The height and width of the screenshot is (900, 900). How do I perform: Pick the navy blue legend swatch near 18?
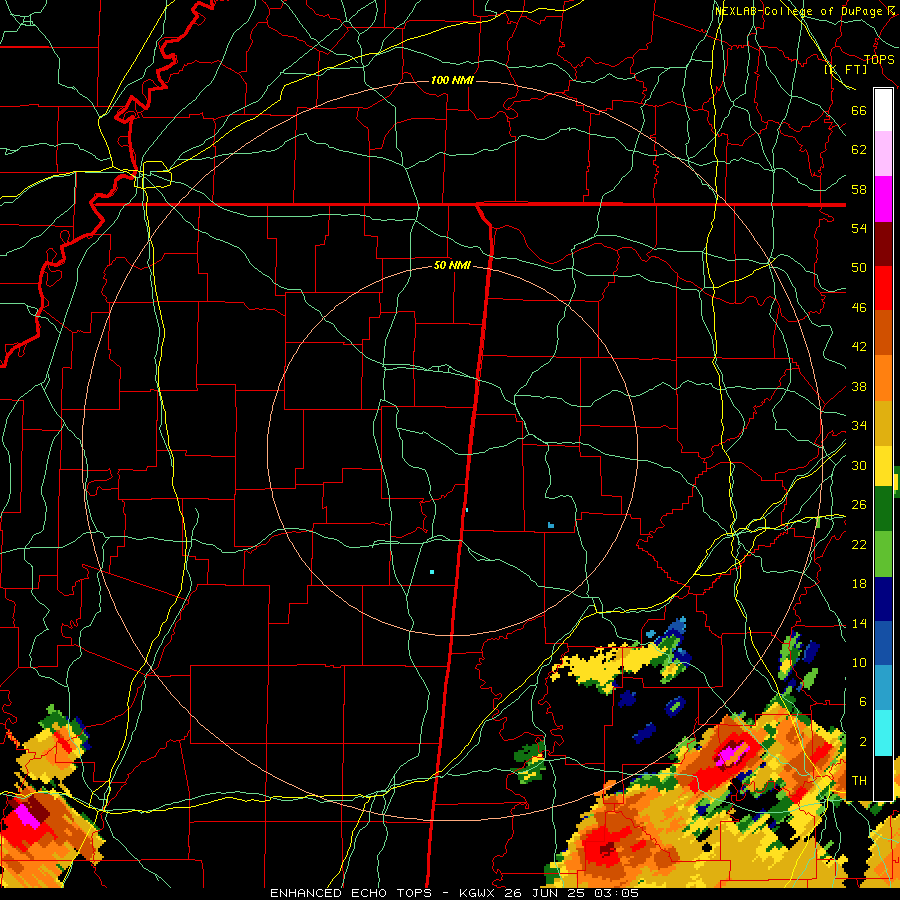click(883, 599)
